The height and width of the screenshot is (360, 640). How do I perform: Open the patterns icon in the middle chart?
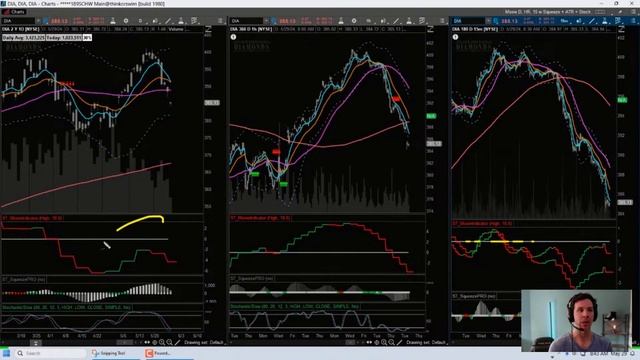click(x=422, y=21)
